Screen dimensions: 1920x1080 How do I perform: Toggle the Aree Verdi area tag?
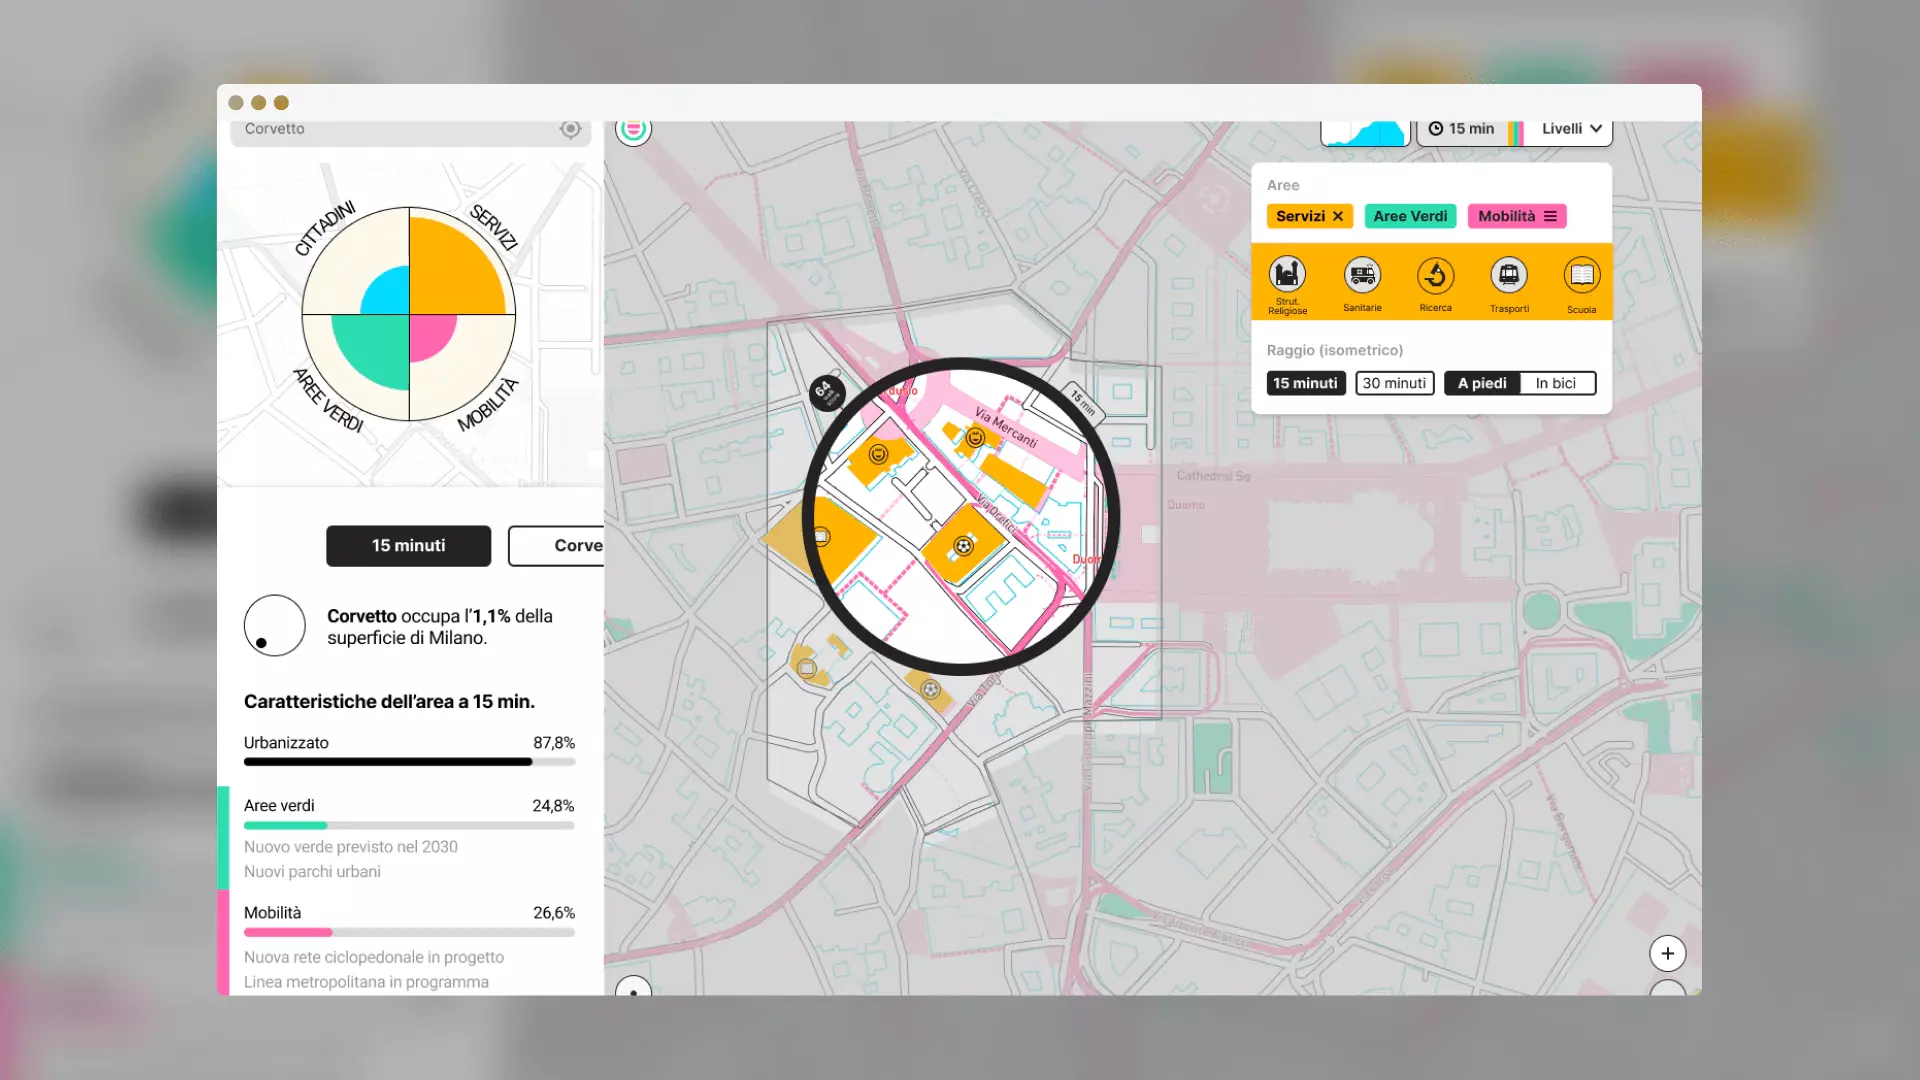(x=1410, y=216)
